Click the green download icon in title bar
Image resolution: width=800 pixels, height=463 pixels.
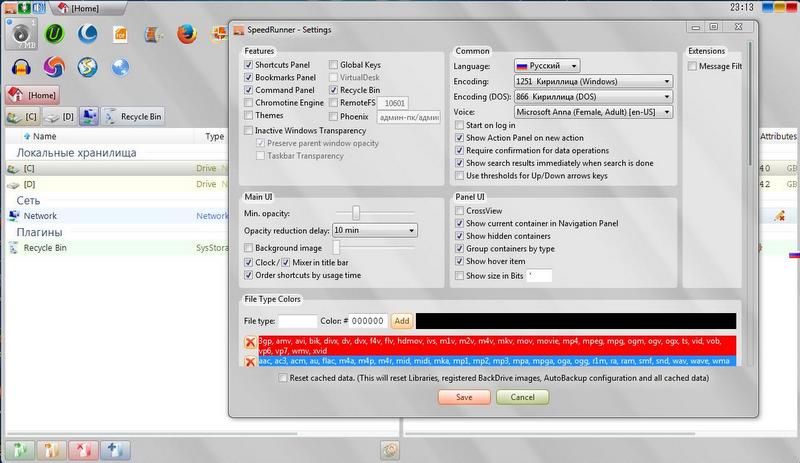click(24, 7)
